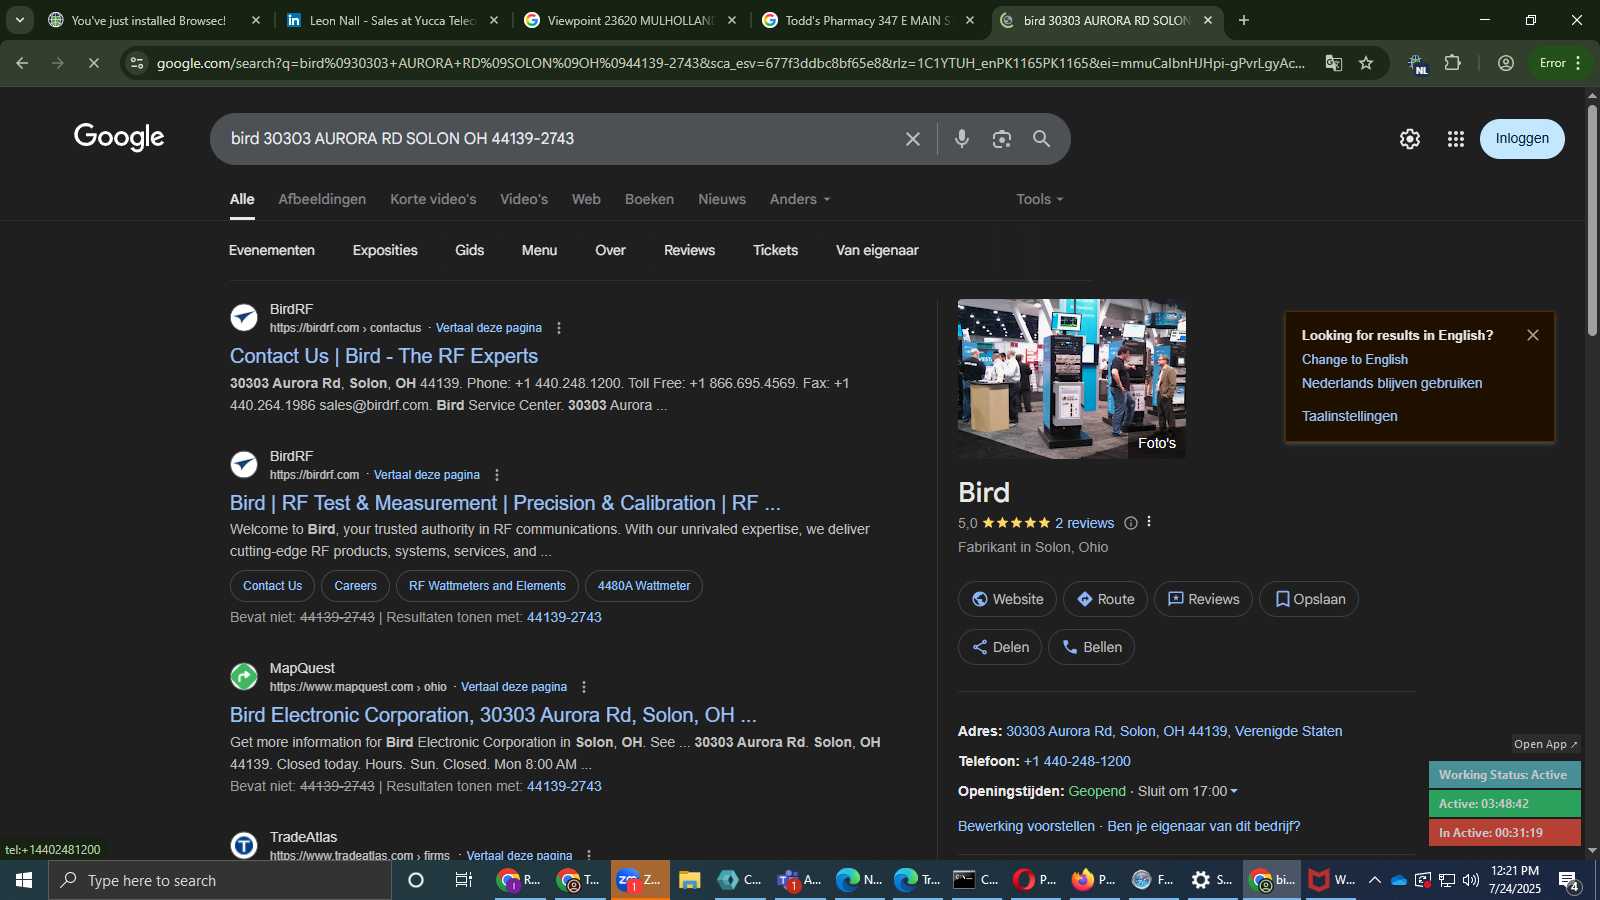The image size is (1600, 900).
Task: Open Chrome extensions puzzle icon
Action: [1453, 63]
